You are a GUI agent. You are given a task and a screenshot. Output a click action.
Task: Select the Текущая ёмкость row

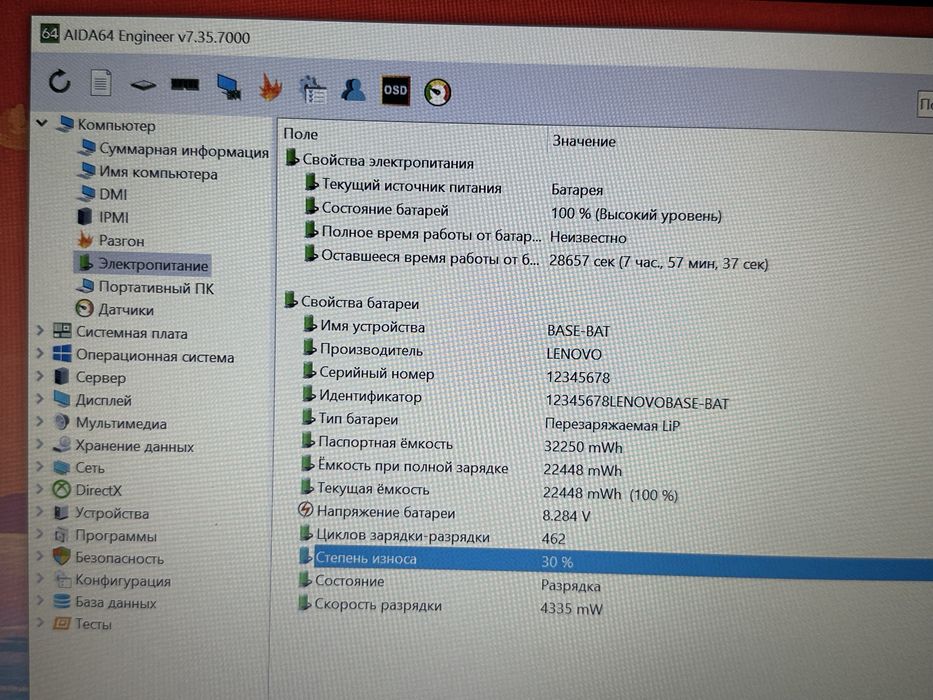[x=489, y=490]
